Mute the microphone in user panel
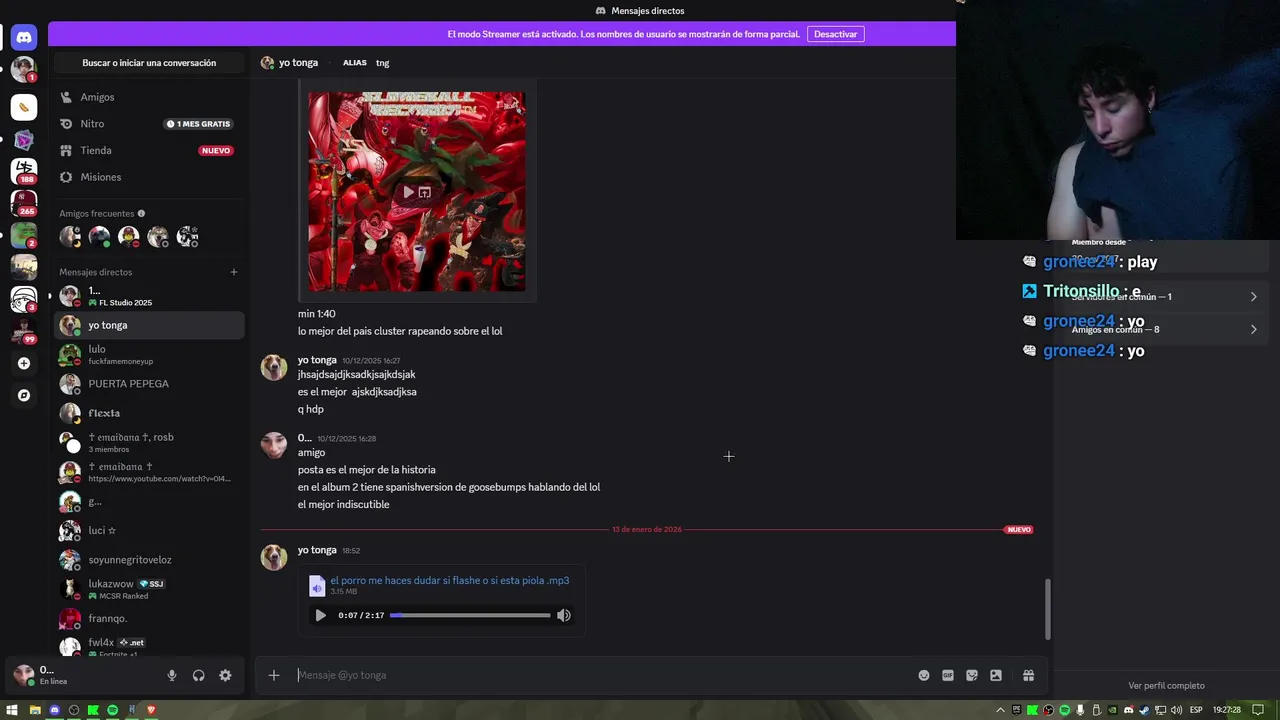1280x720 pixels. (x=172, y=675)
